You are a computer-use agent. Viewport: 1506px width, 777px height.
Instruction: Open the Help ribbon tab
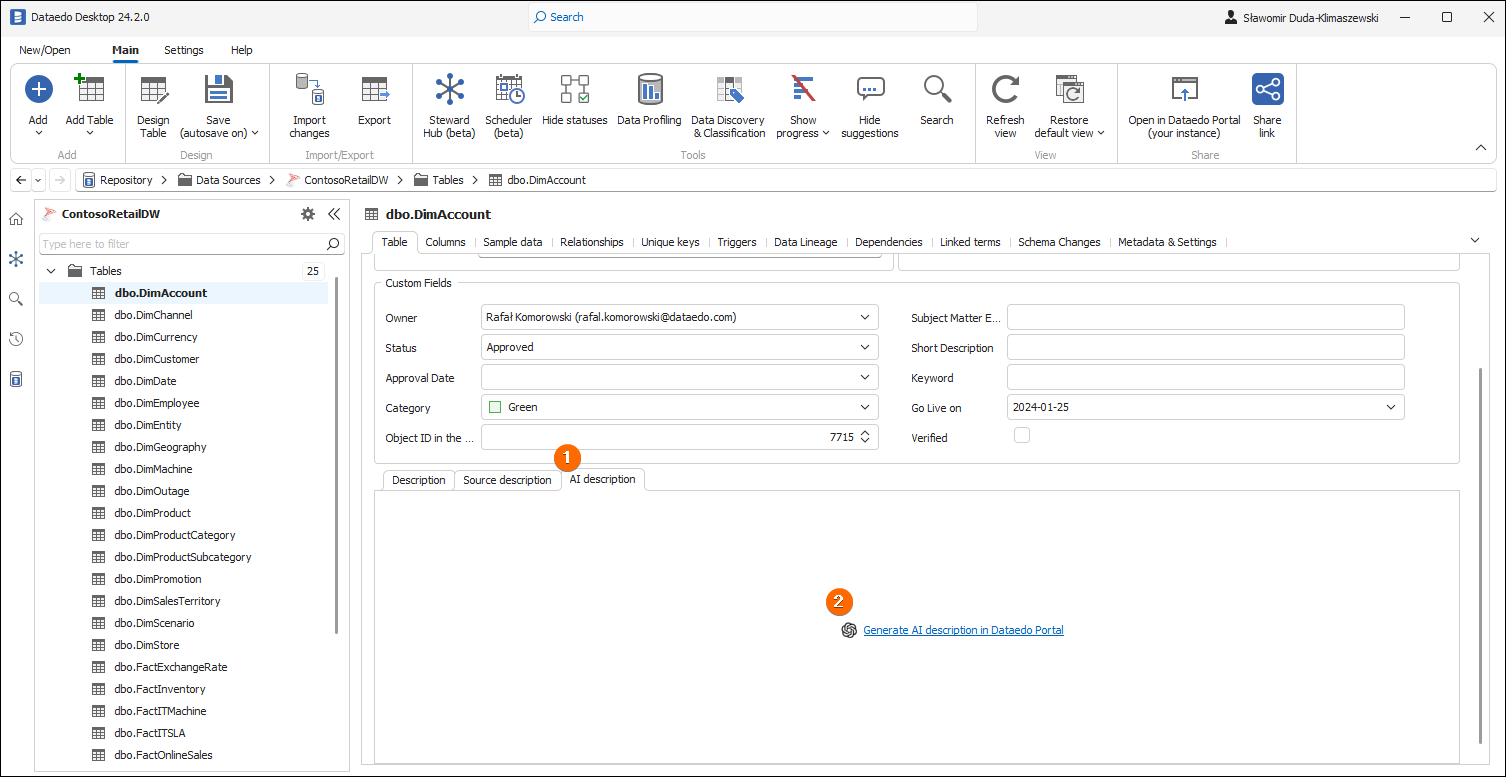click(242, 50)
